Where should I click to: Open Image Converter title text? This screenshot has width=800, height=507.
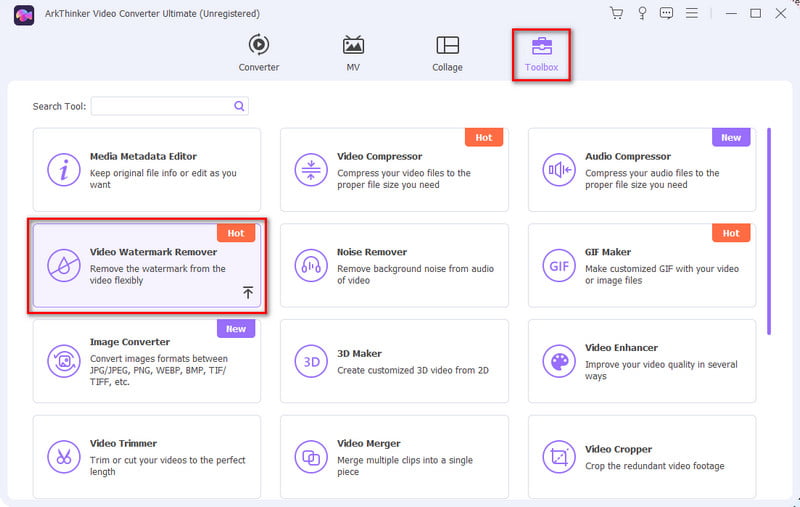(130, 342)
